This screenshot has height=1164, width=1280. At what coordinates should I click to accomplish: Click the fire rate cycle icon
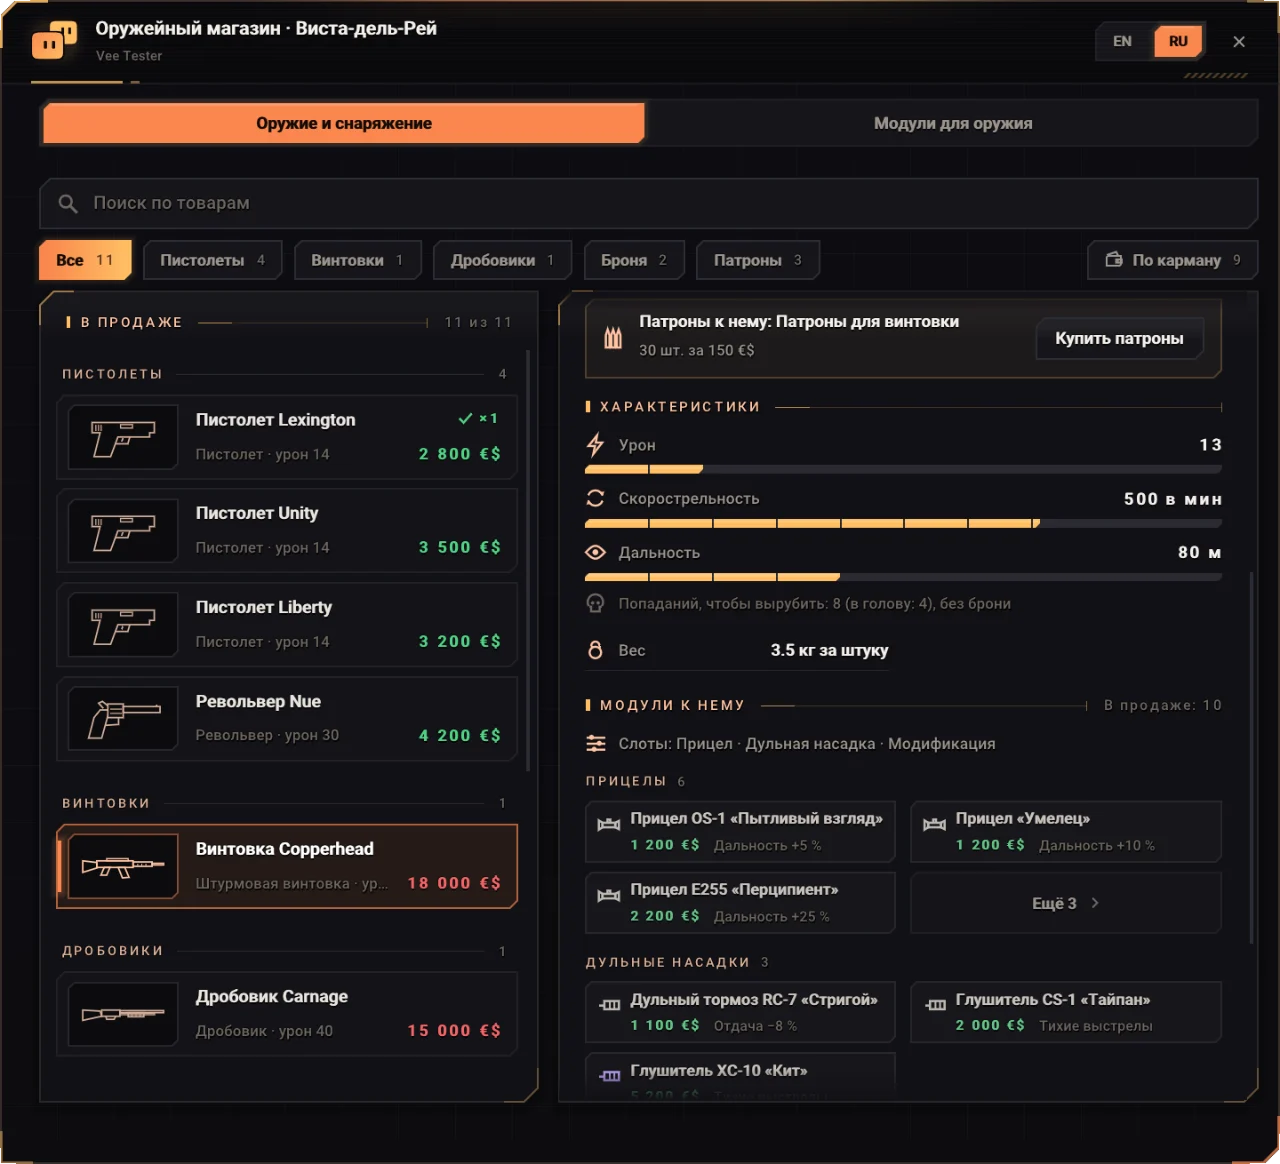(x=595, y=498)
